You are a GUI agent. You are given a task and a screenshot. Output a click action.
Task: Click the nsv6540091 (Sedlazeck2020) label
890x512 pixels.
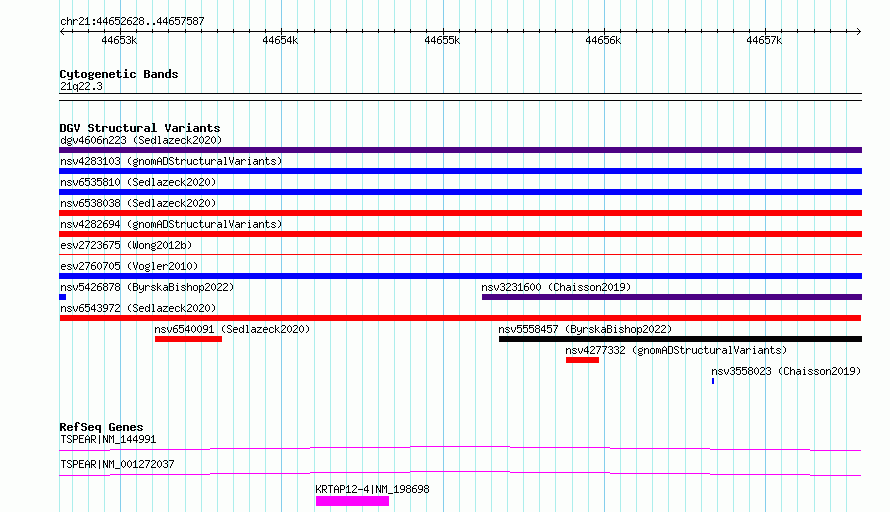232,329
